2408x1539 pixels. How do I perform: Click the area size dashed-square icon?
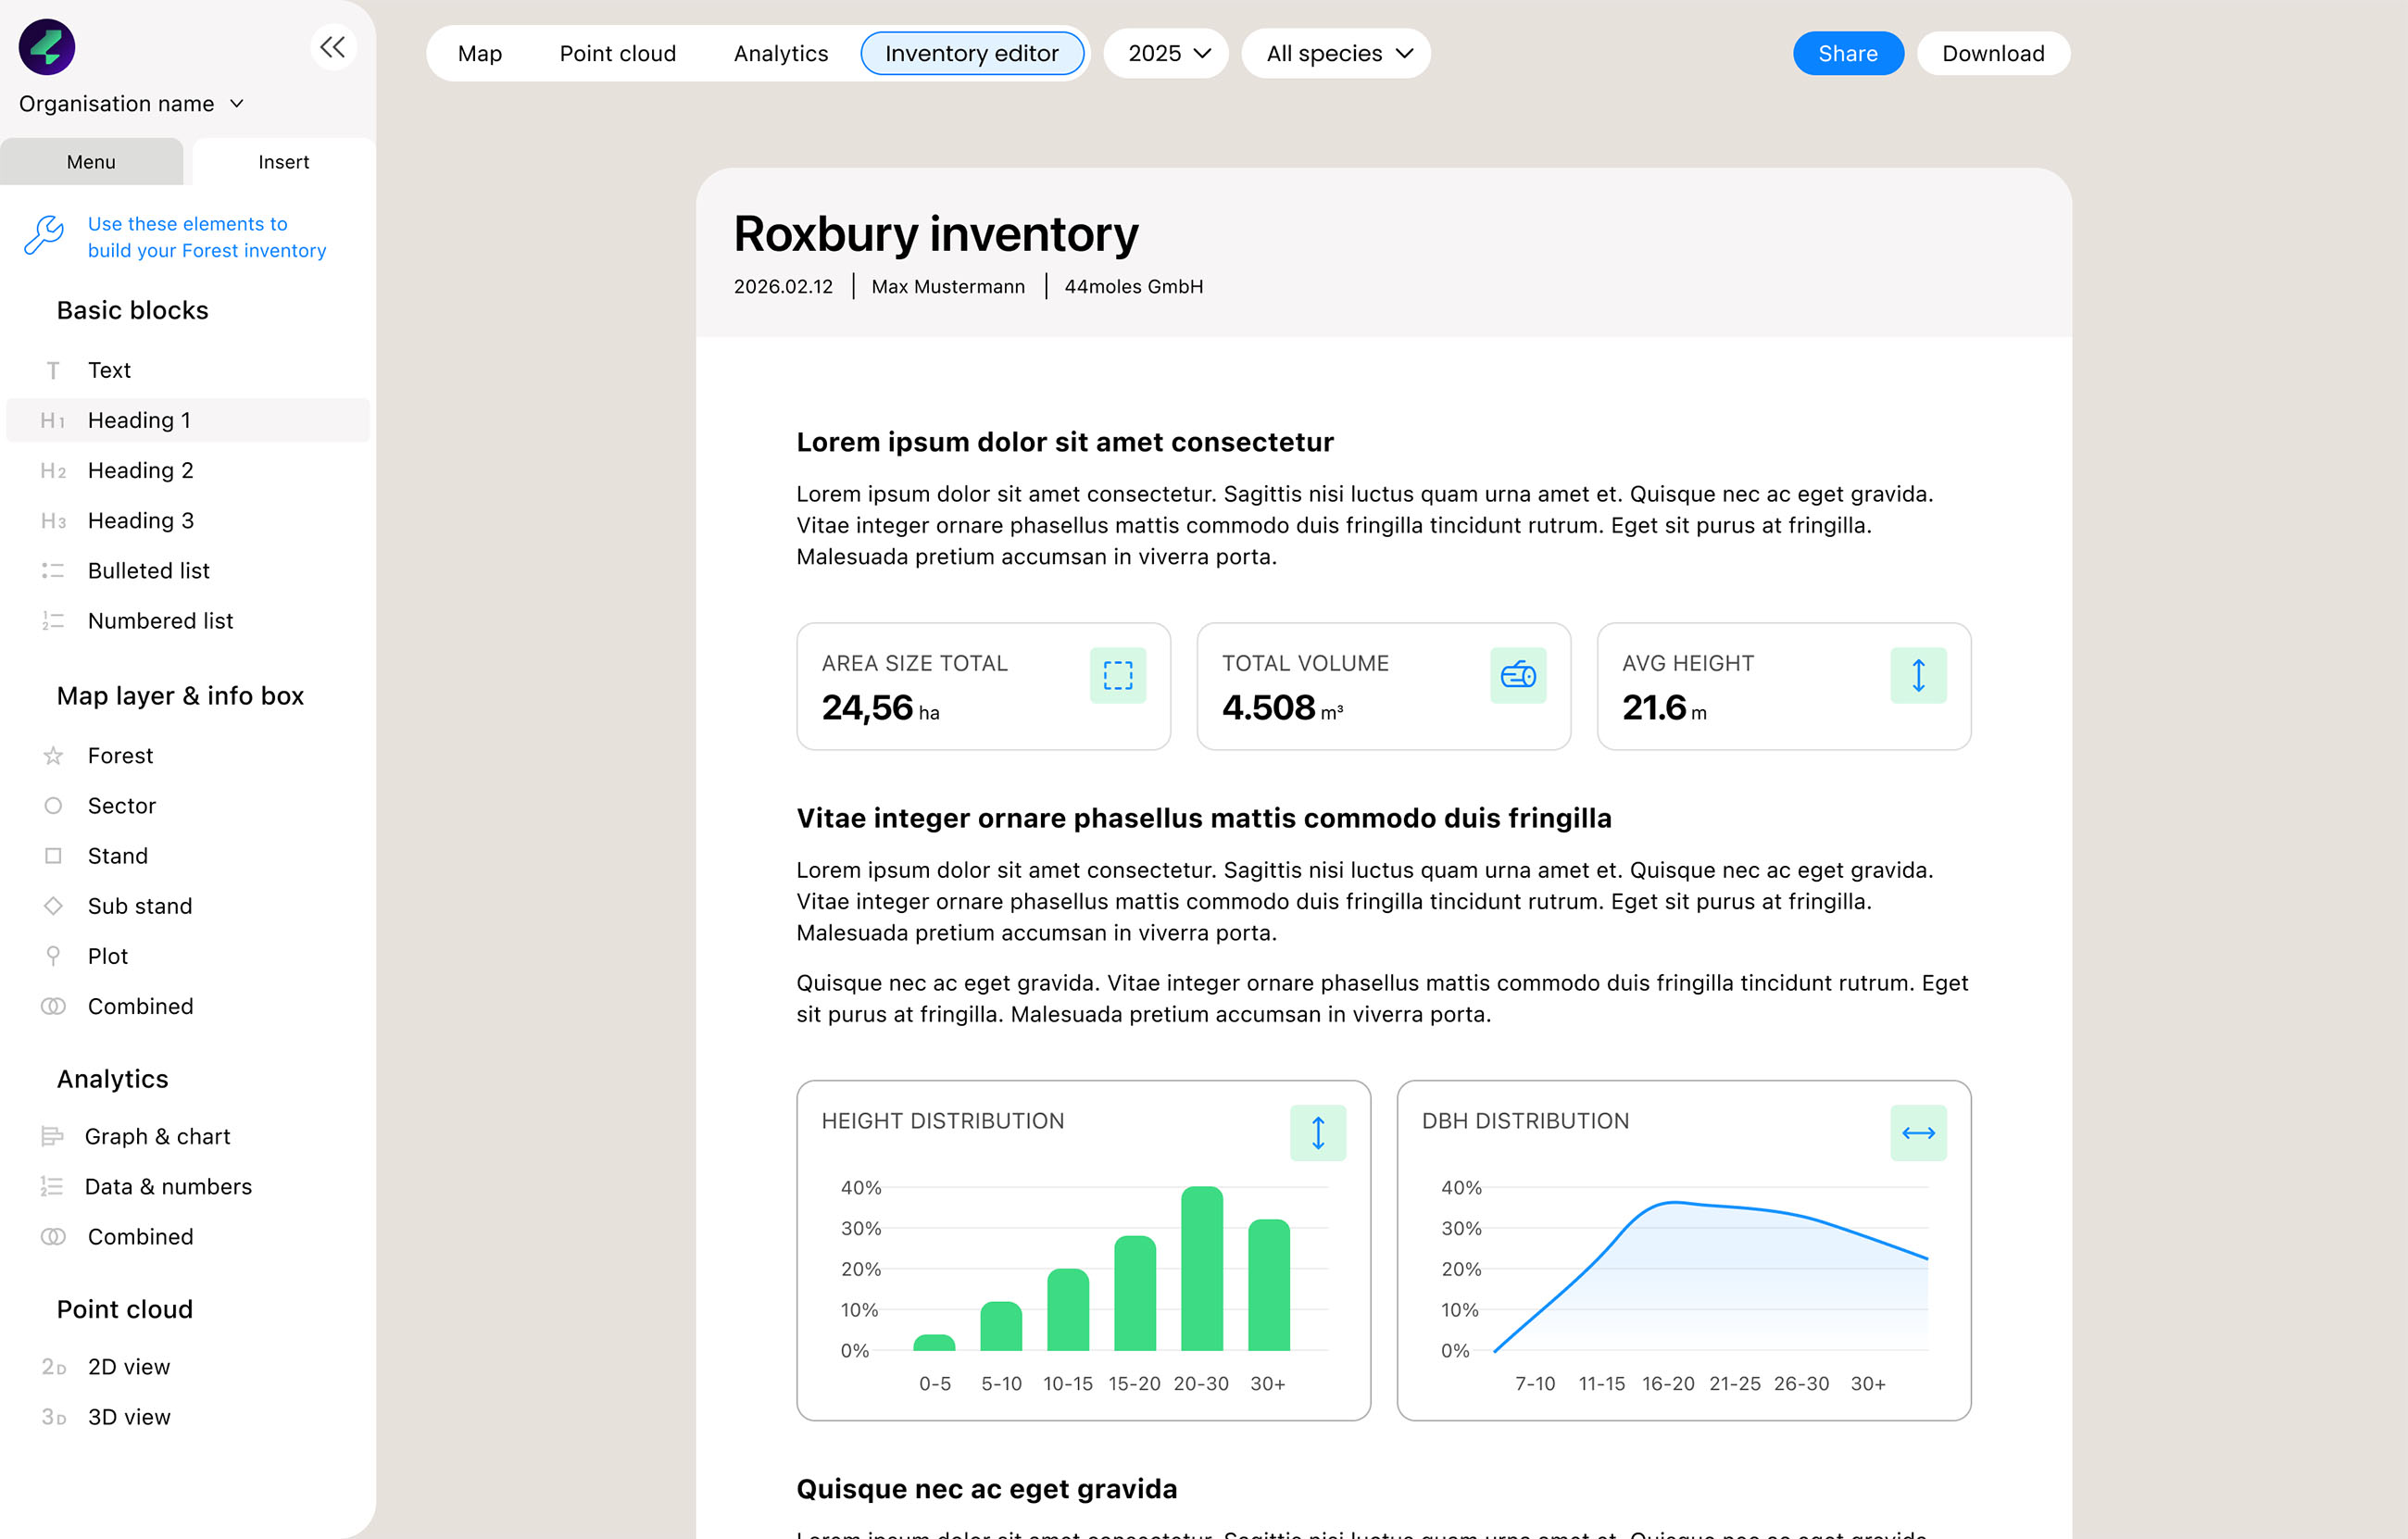[x=1117, y=675]
